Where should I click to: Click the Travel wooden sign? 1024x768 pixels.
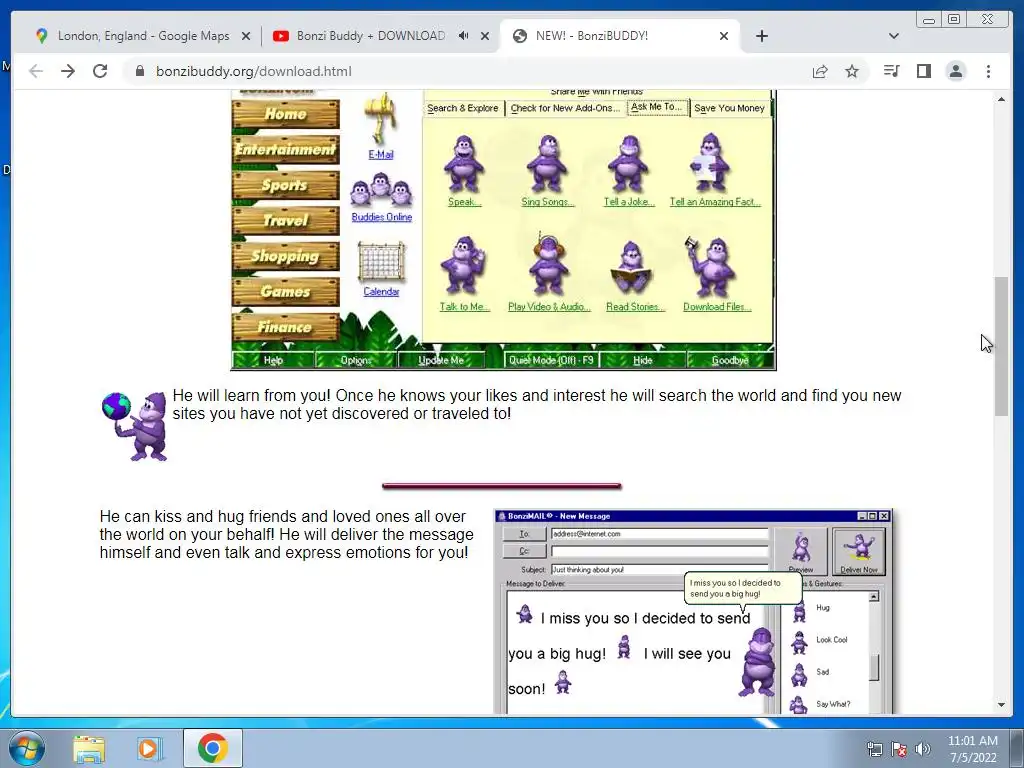pos(285,221)
